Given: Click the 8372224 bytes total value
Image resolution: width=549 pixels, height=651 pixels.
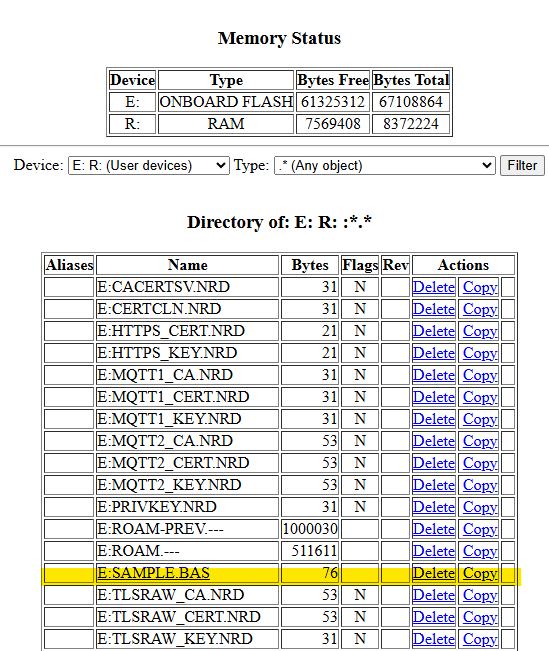Looking at the screenshot, I should (411, 124).
